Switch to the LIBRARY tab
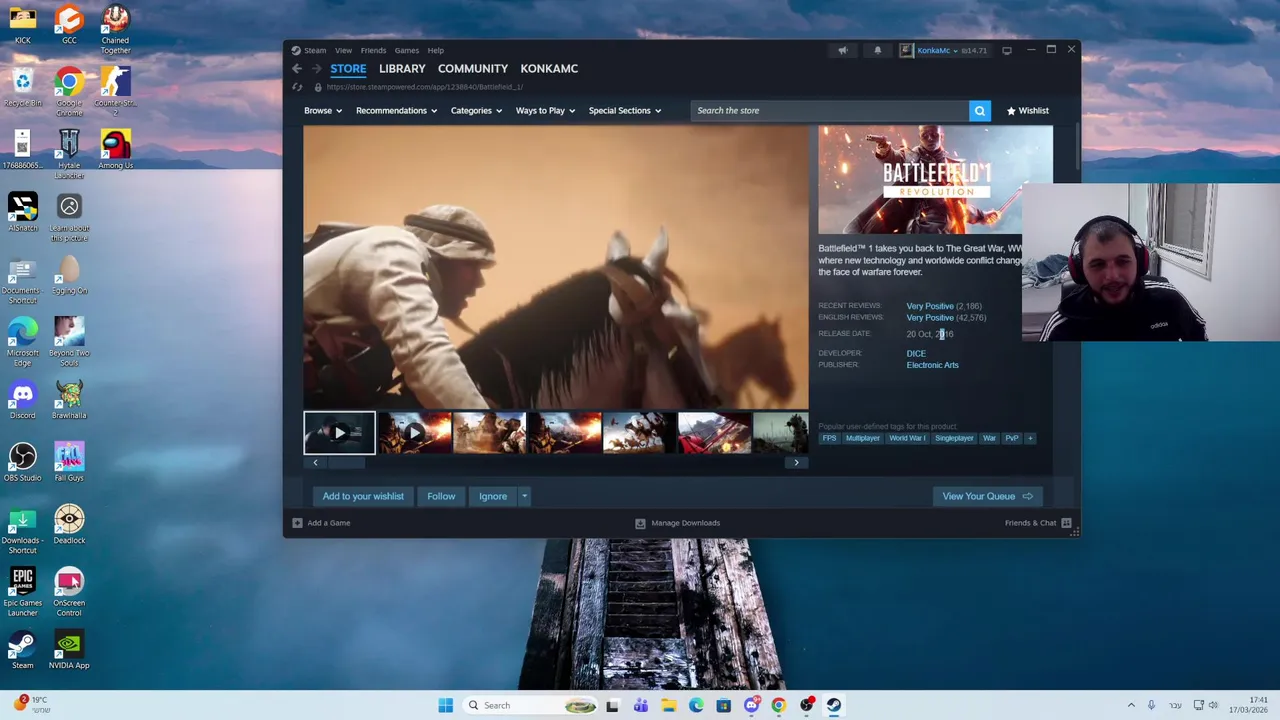Image resolution: width=1280 pixels, height=720 pixels. pyautogui.click(x=402, y=69)
